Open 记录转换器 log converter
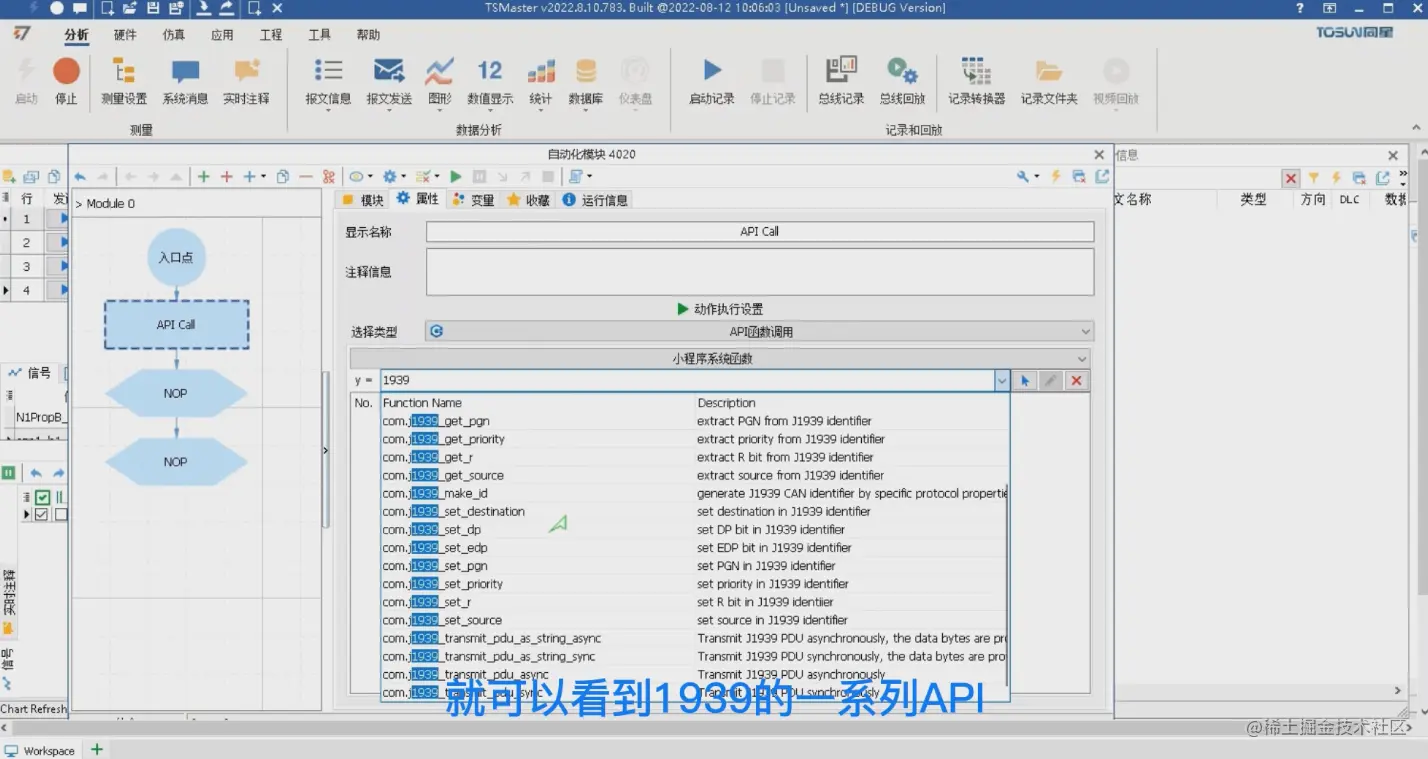 (x=977, y=81)
